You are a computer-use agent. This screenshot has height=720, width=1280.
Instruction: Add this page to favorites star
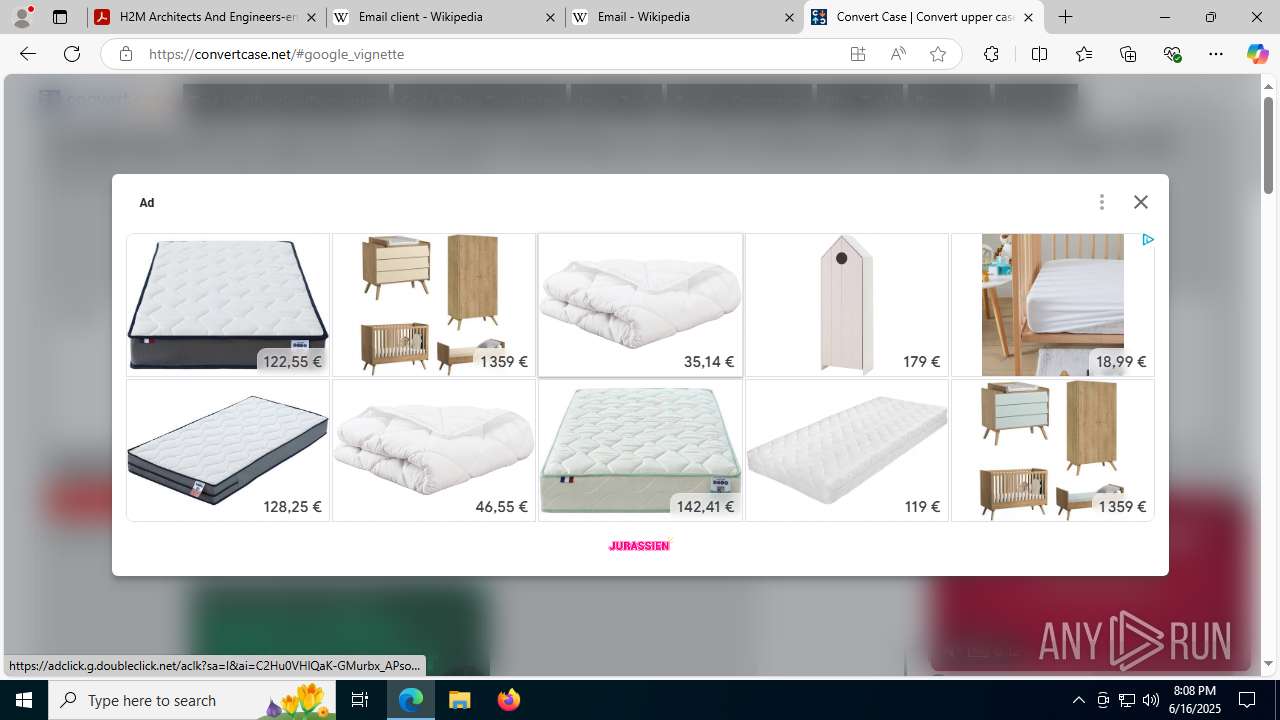pos(938,54)
